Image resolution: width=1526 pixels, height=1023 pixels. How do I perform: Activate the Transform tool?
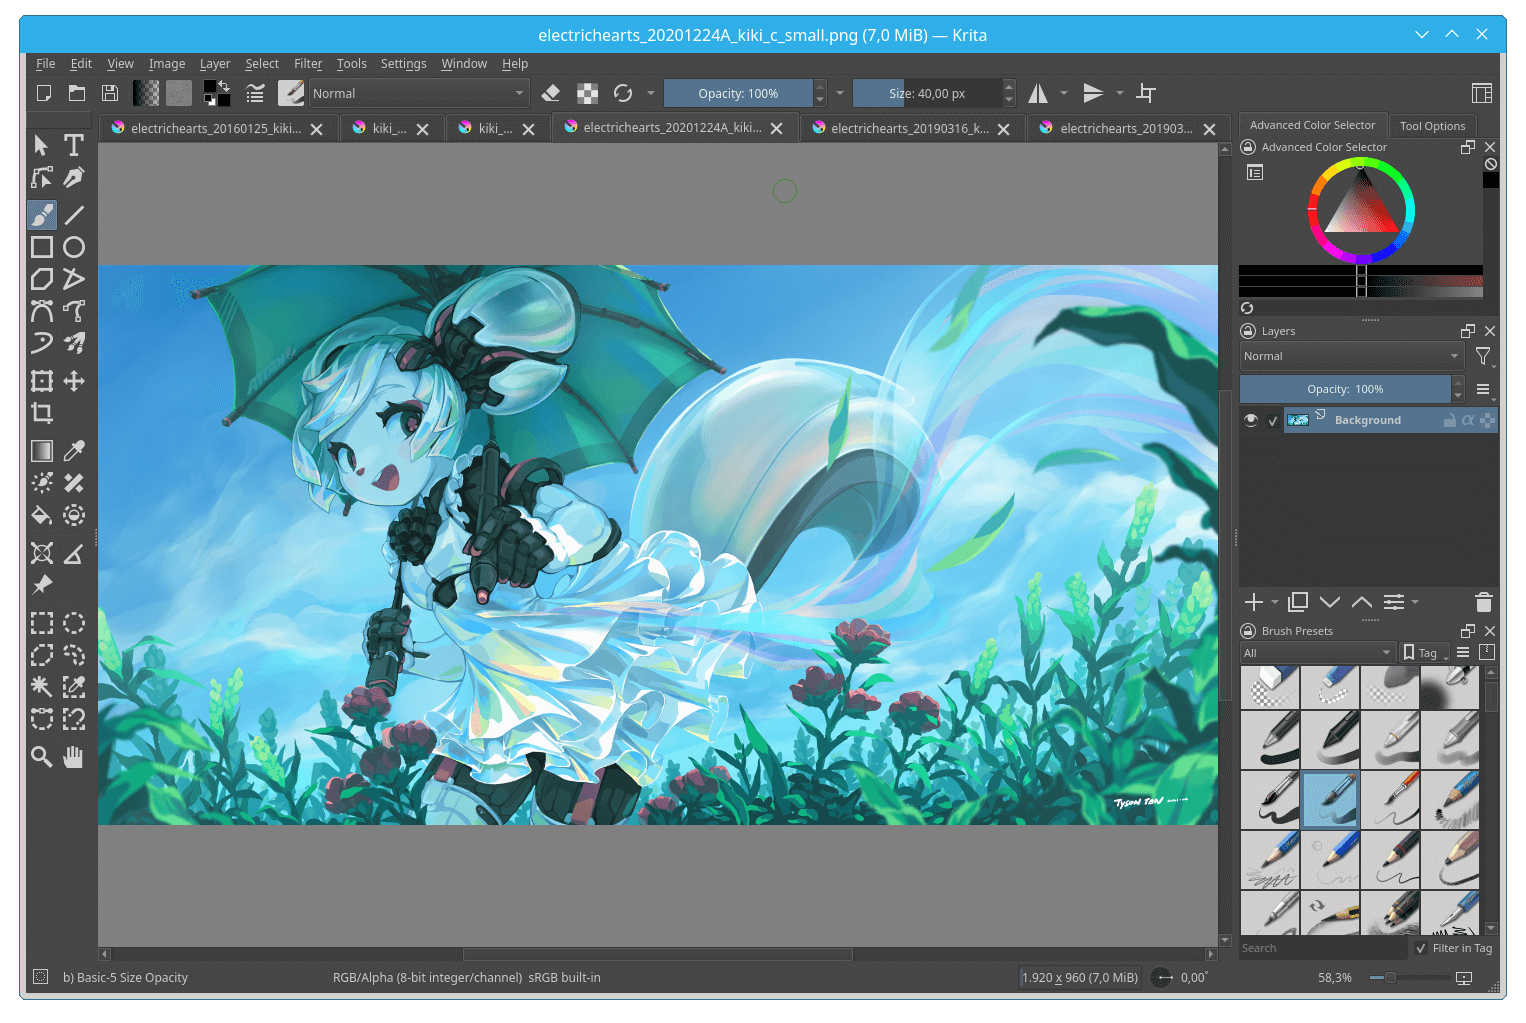42,381
